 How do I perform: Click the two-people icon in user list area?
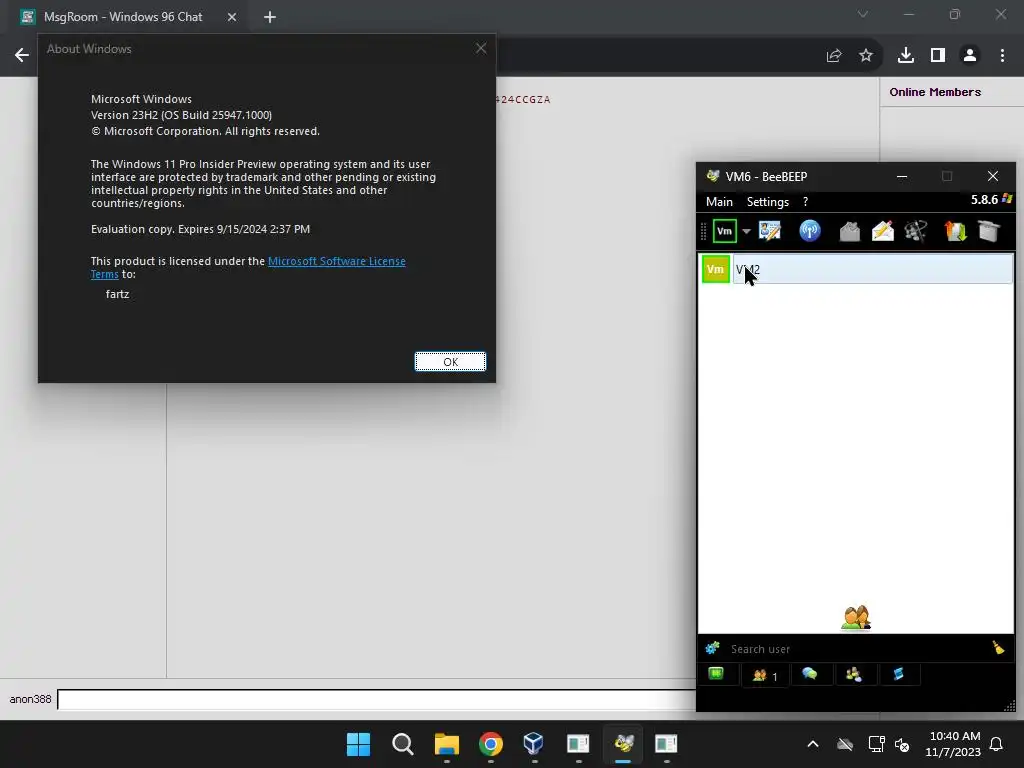tap(856, 617)
